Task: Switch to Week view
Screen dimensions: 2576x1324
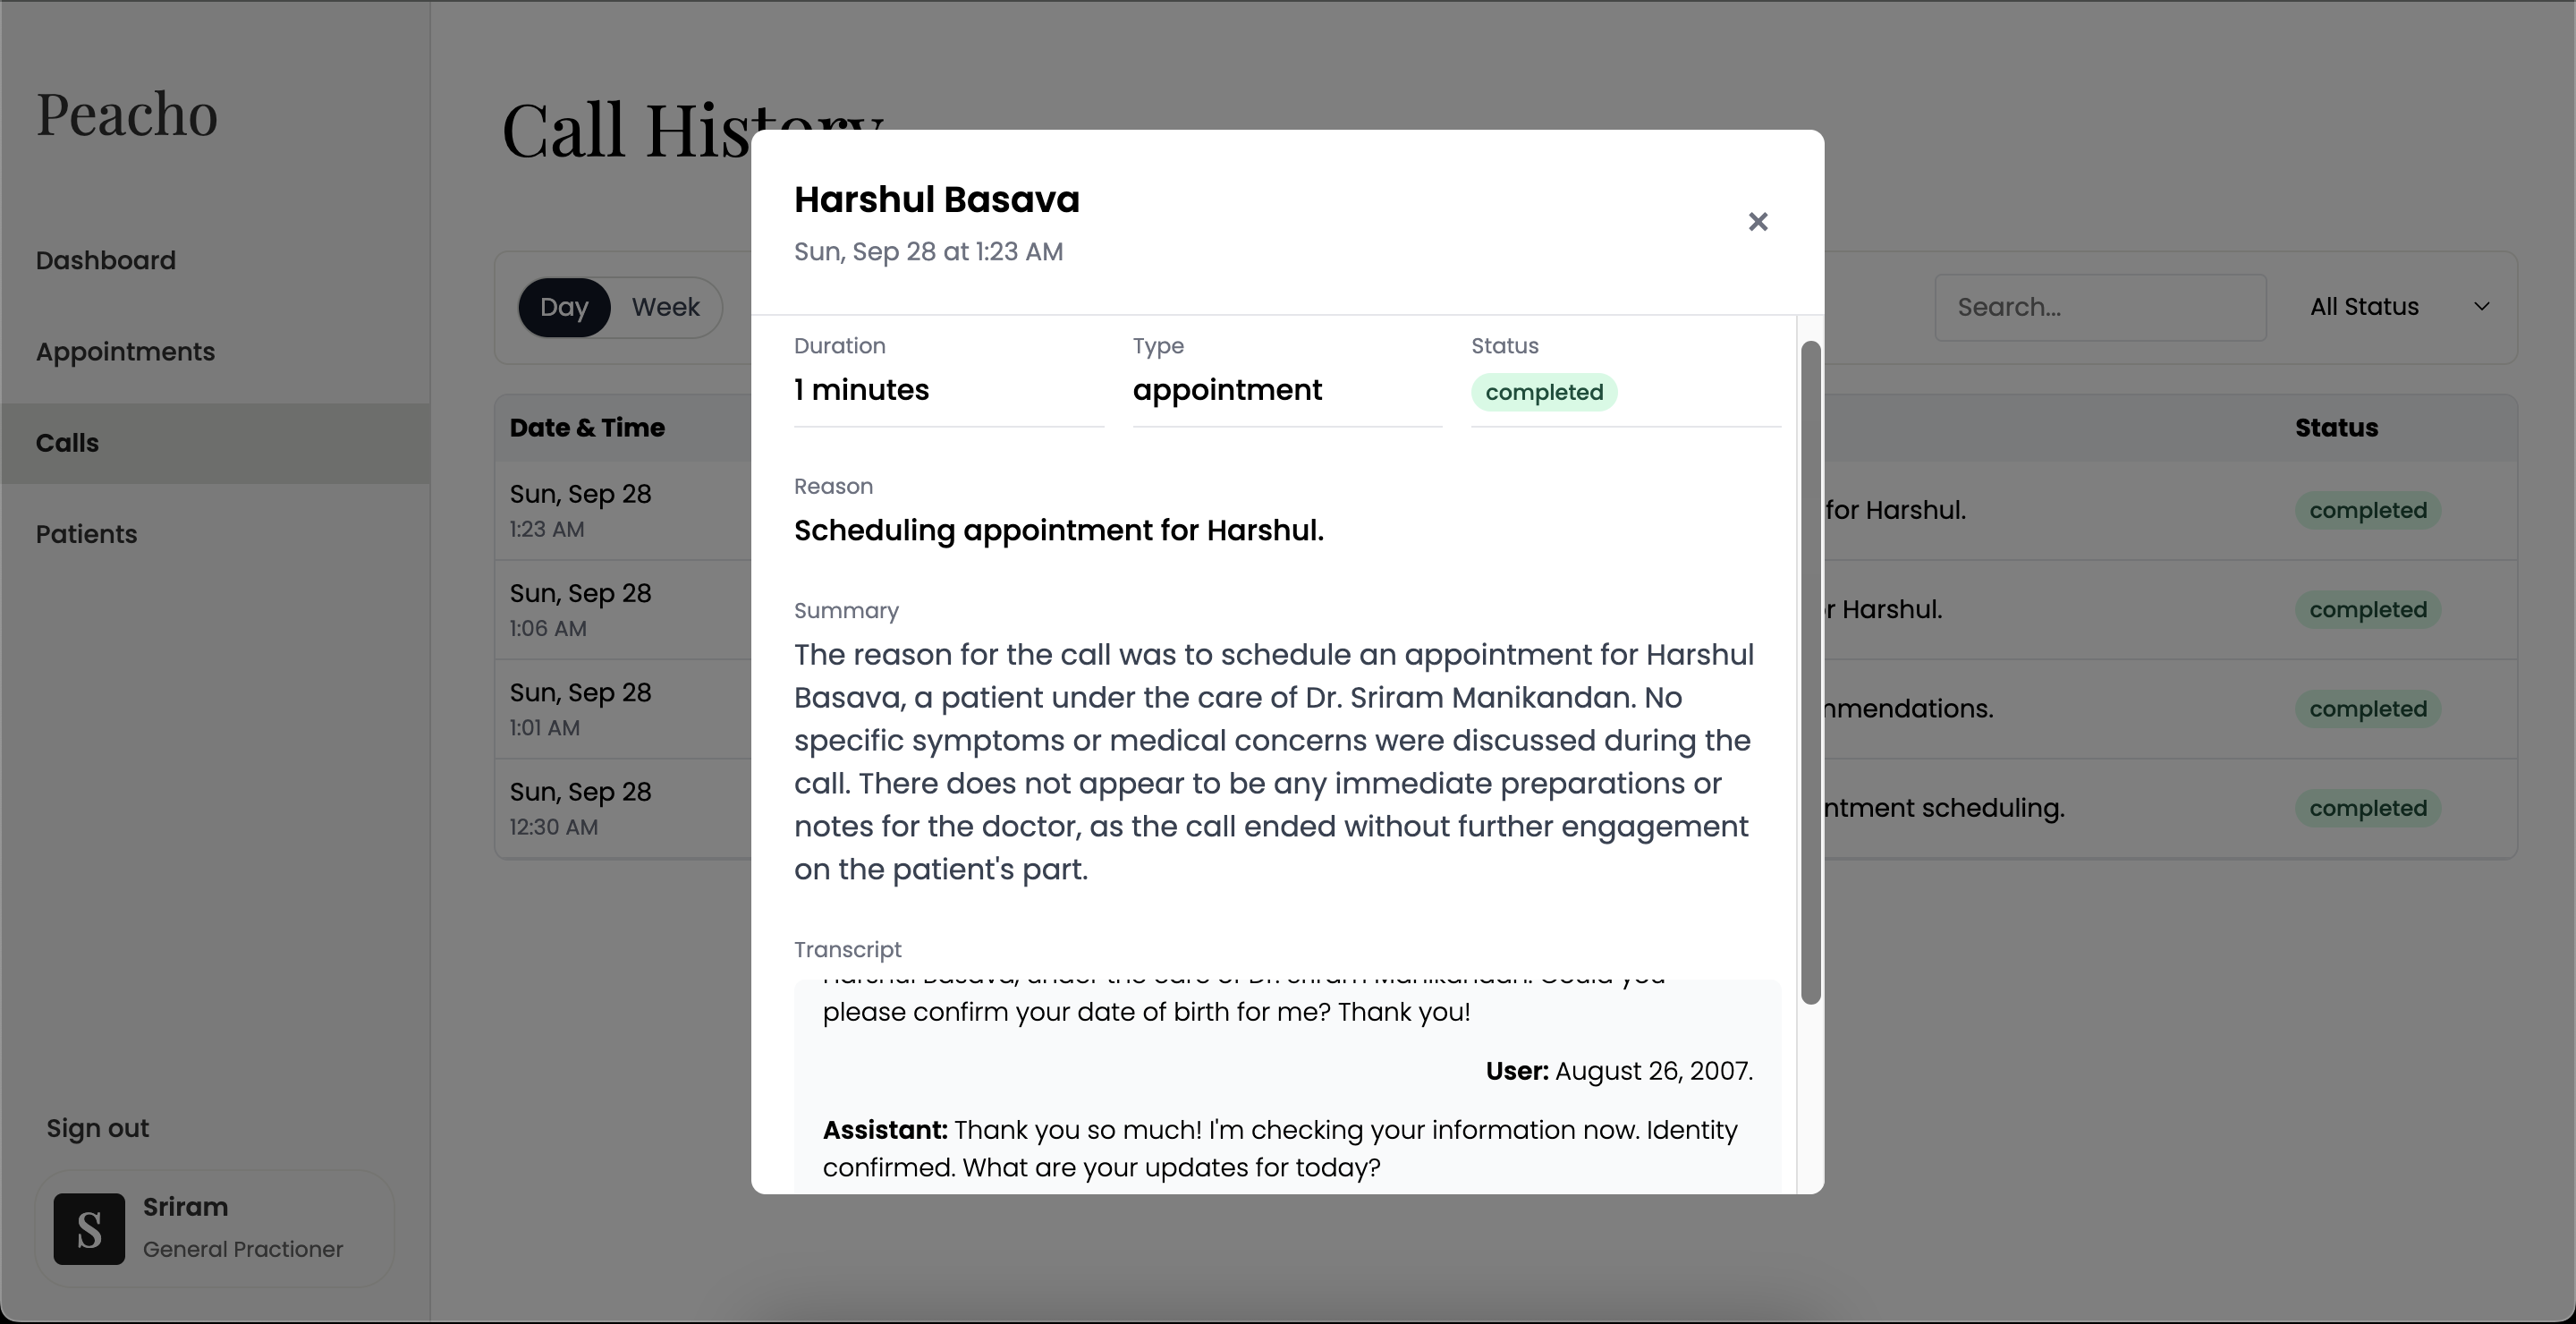Action: (665, 307)
